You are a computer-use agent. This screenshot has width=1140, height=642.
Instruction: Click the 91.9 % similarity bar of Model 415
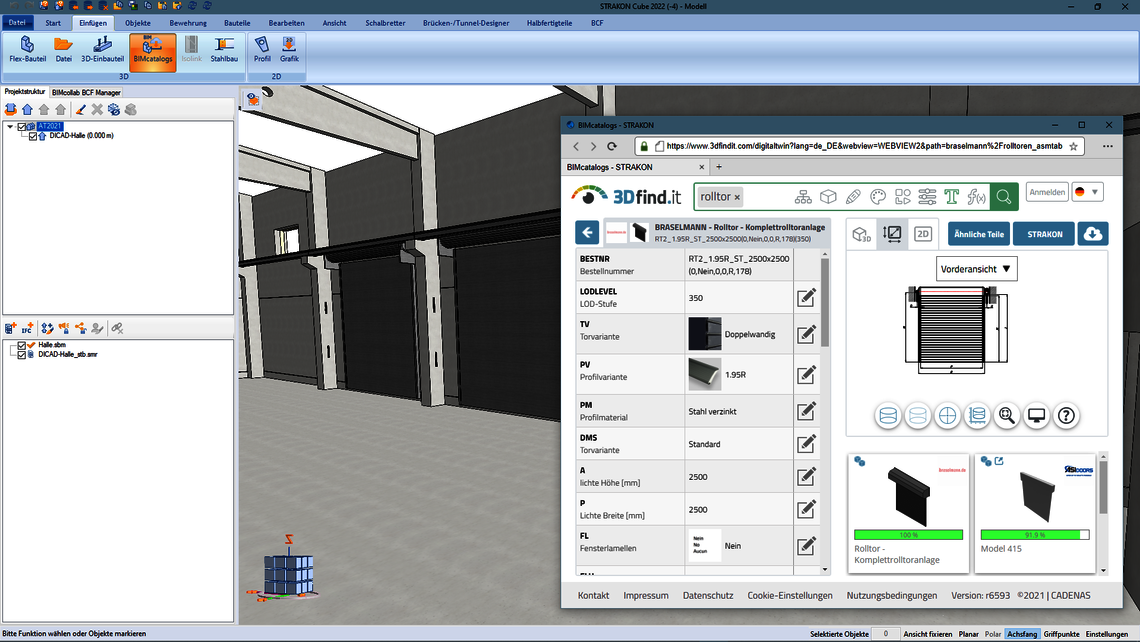(x=1035, y=535)
